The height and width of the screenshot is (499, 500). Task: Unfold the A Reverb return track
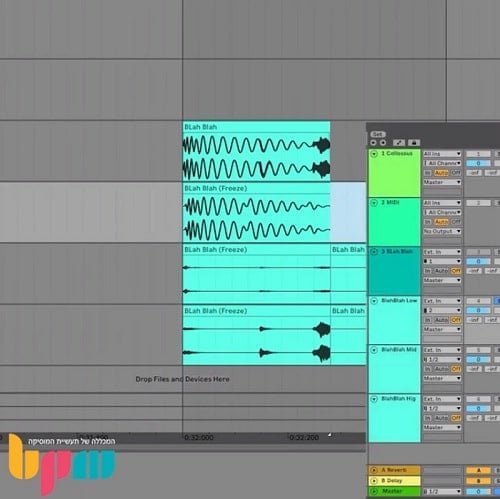point(374,470)
